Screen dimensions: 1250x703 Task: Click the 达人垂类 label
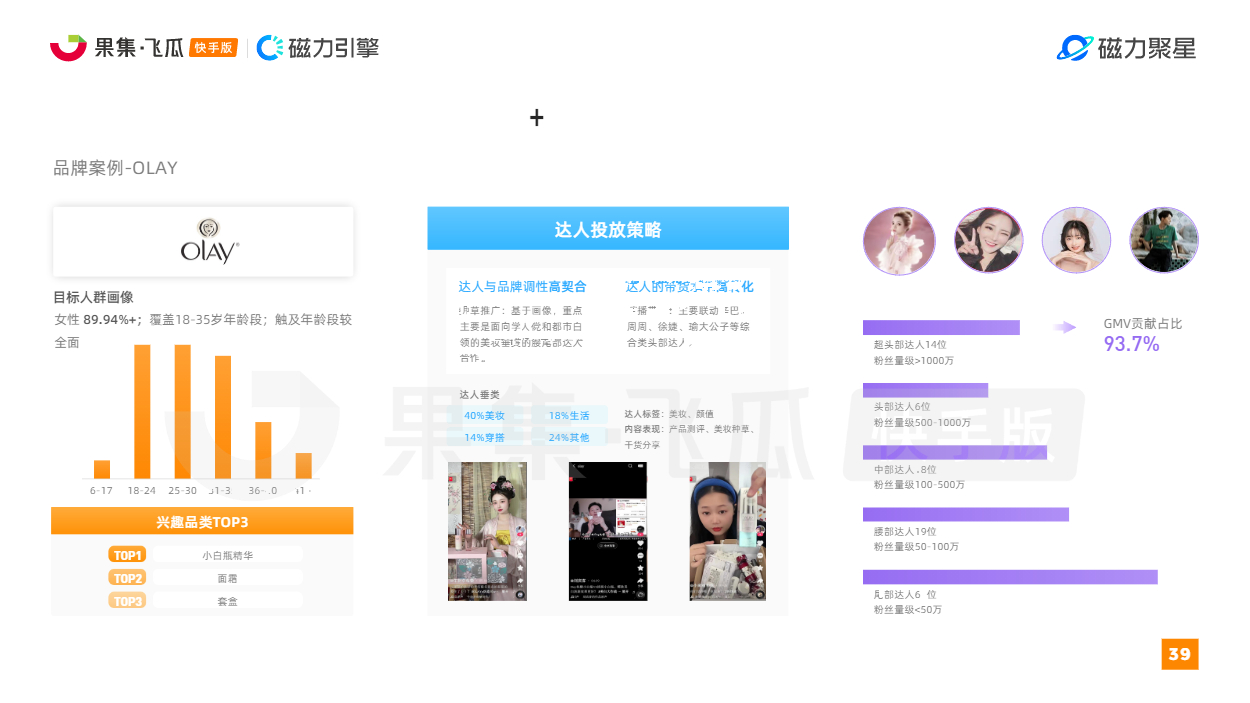480,394
